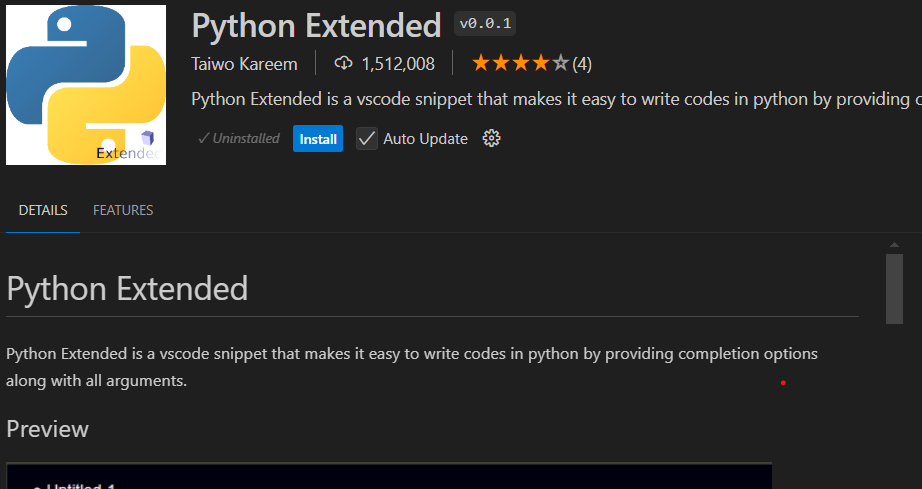The height and width of the screenshot is (489, 922).
Task: Click the Preview section heading
Action: coord(48,429)
